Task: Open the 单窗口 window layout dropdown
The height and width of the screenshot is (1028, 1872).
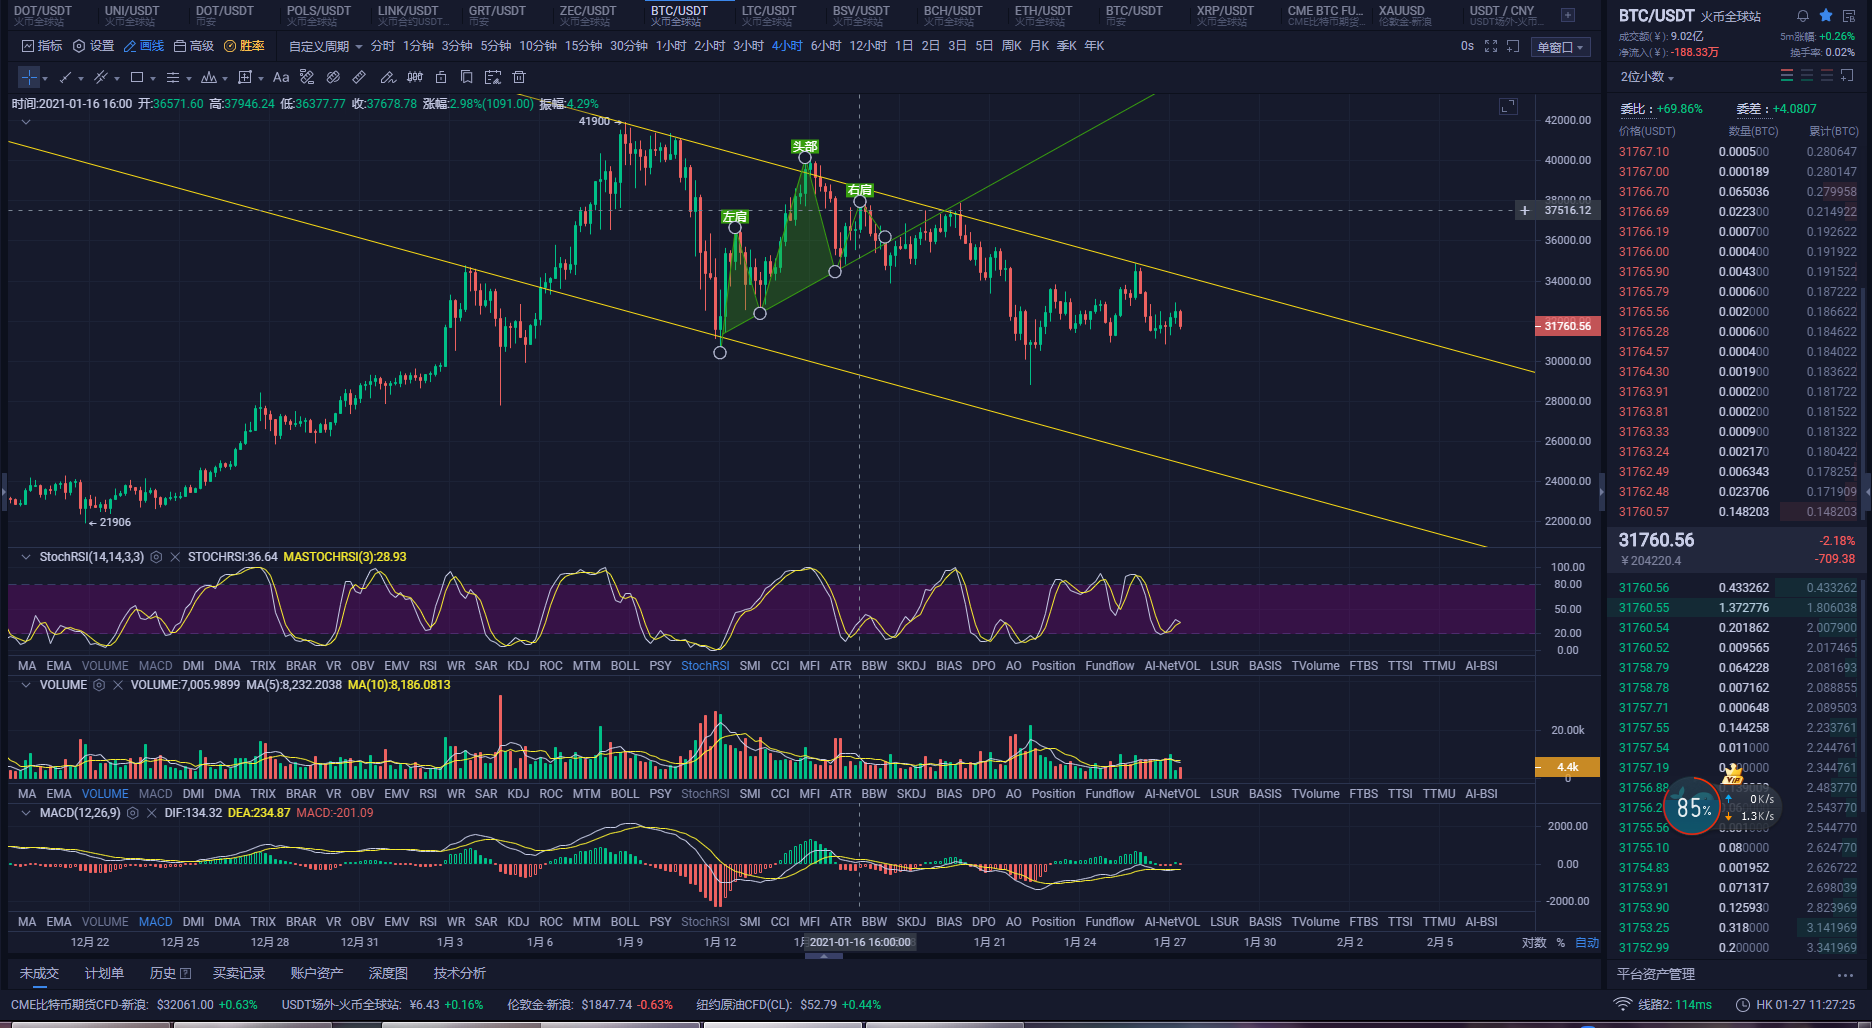Action: pyautogui.click(x=1560, y=47)
